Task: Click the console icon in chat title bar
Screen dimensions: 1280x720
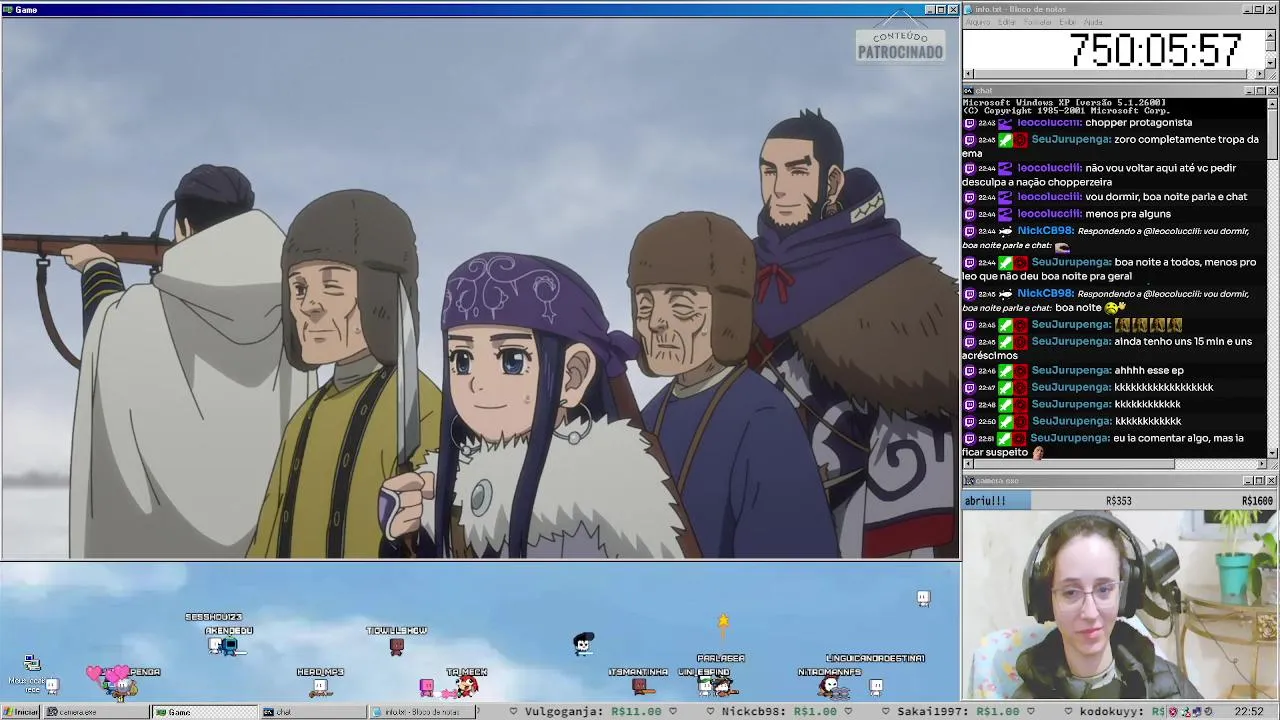Action: 969,91
